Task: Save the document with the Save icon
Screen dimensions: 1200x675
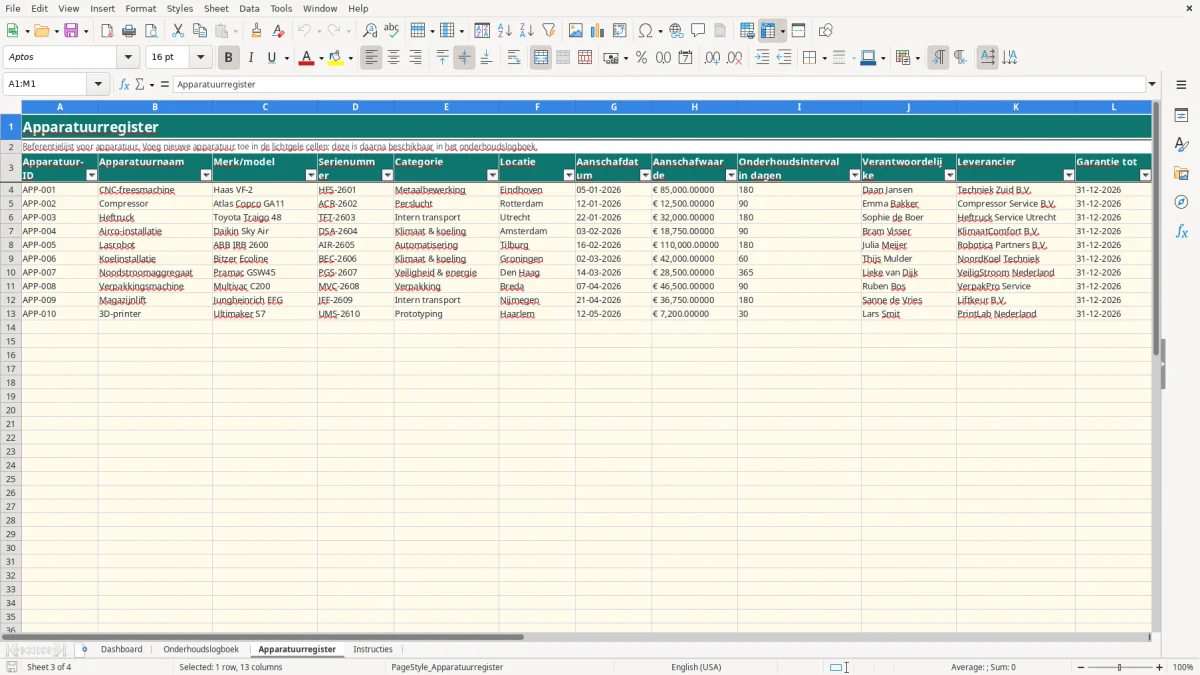Action: click(71, 31)
